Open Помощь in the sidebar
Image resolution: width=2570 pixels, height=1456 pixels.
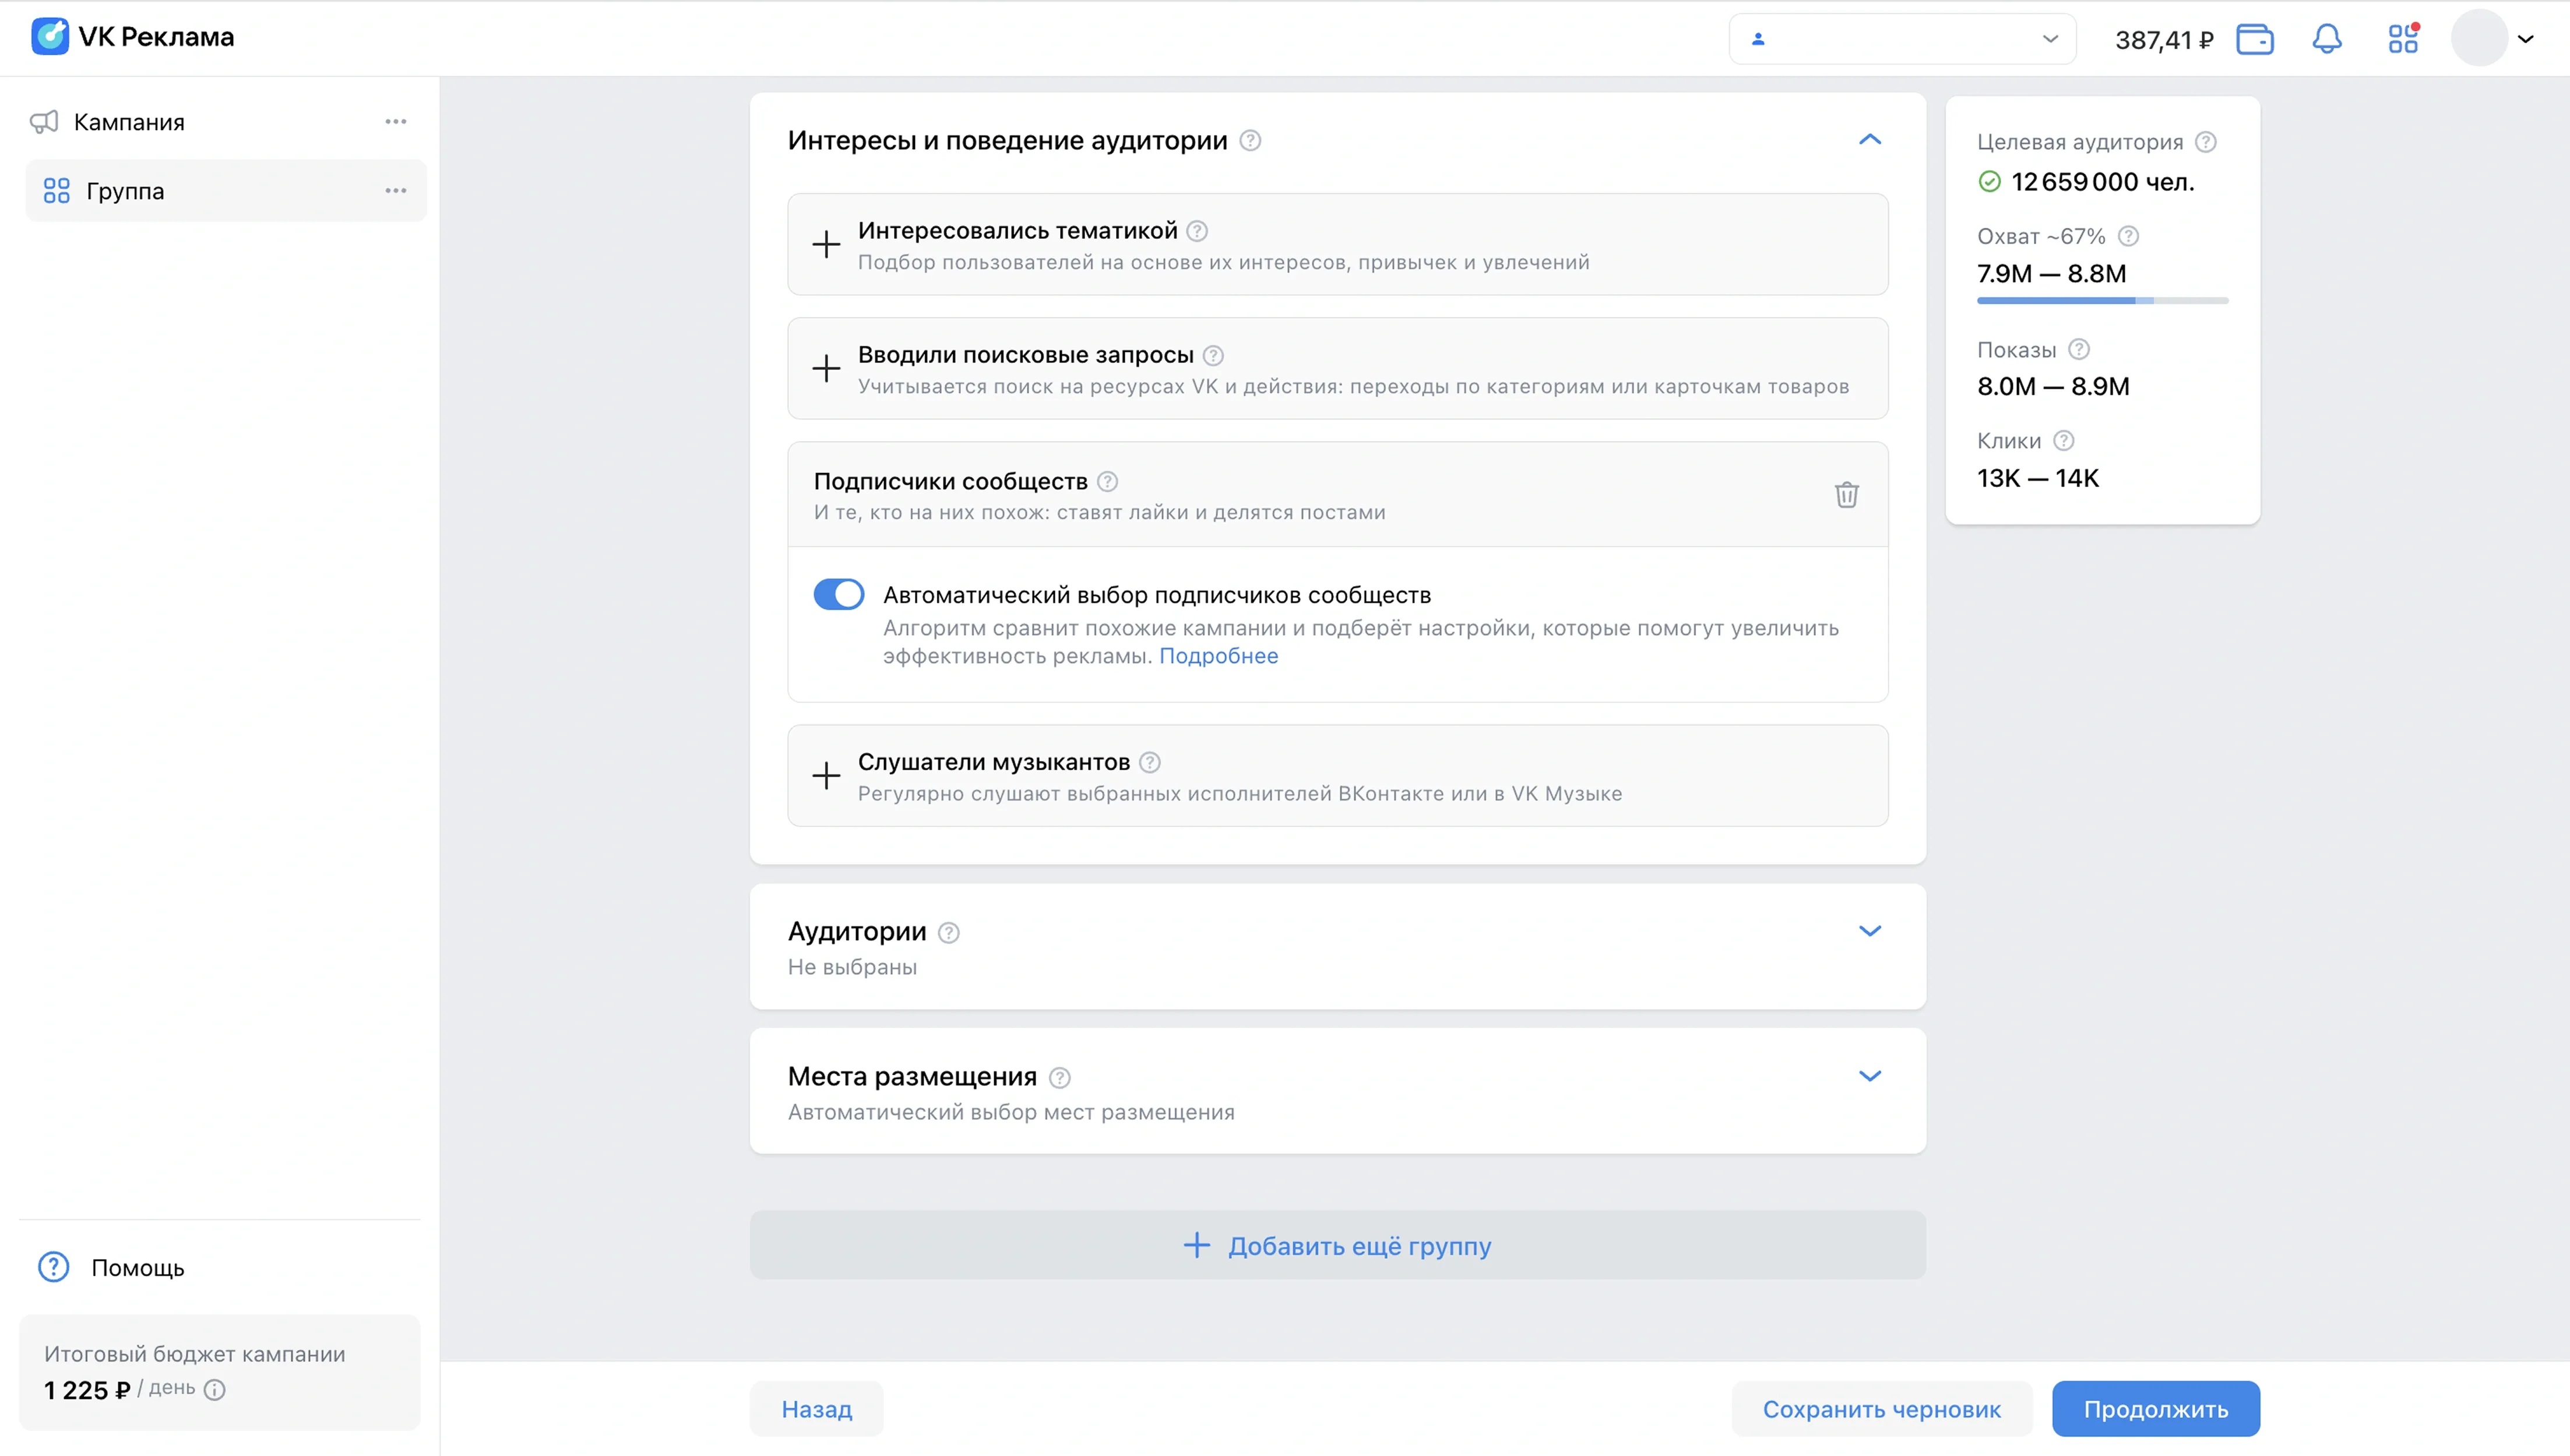(x=137, y=1267)
